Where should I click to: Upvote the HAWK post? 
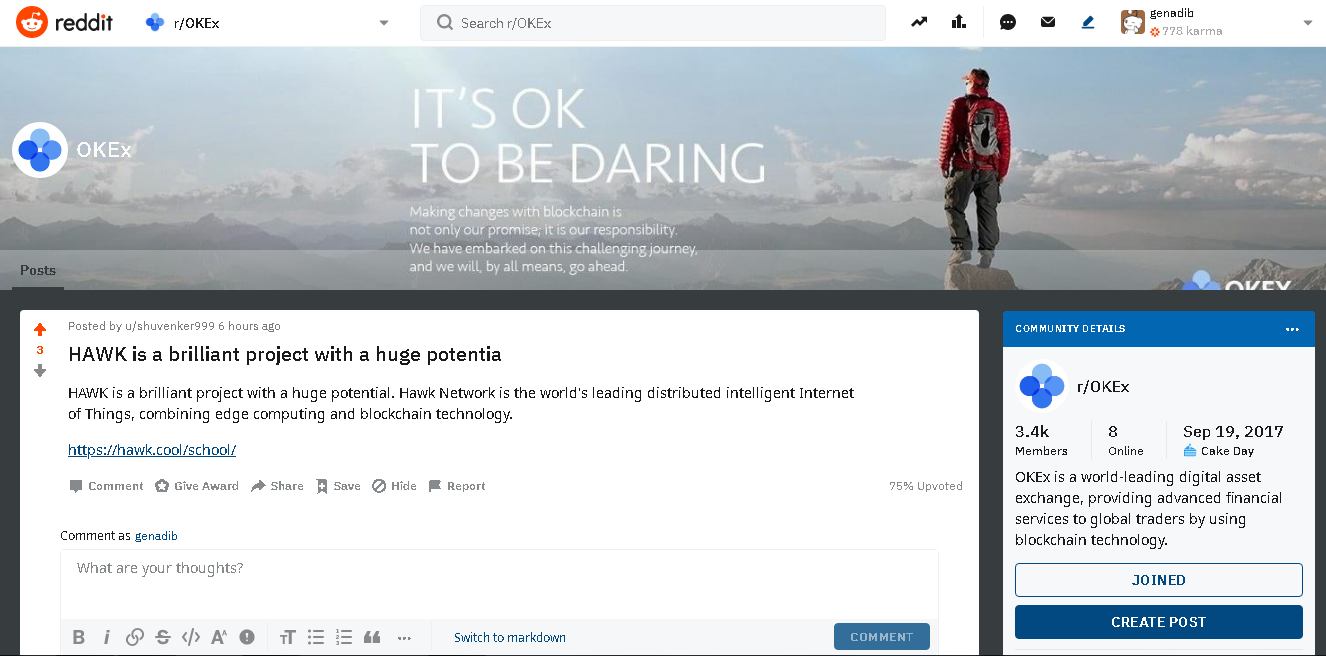[x=40, y=329]
